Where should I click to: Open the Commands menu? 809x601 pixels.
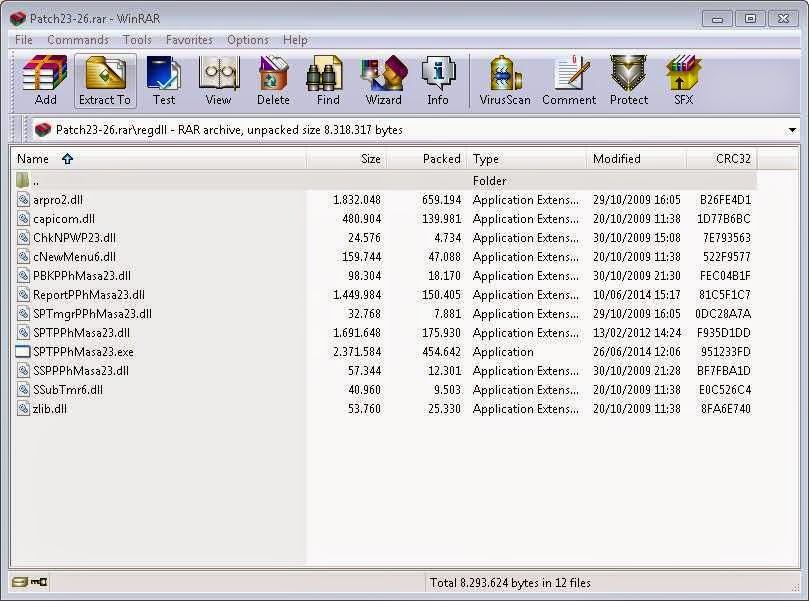(78, 40)
